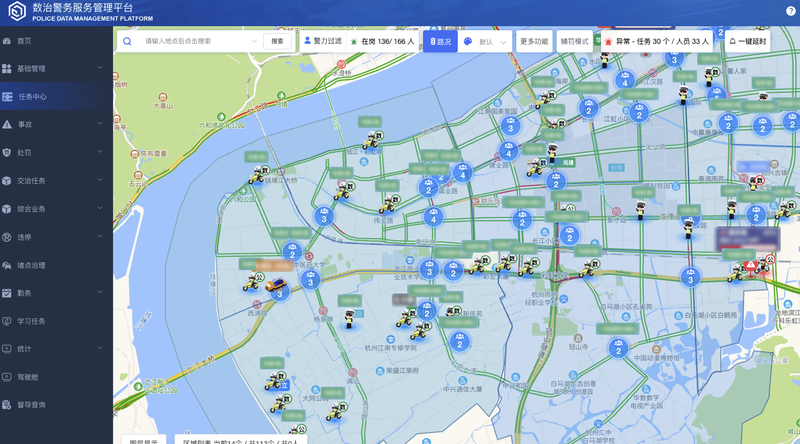Click the 首页 dashboard icon in sidebar
Screen dimensions: 800x444
click(7, 41)
